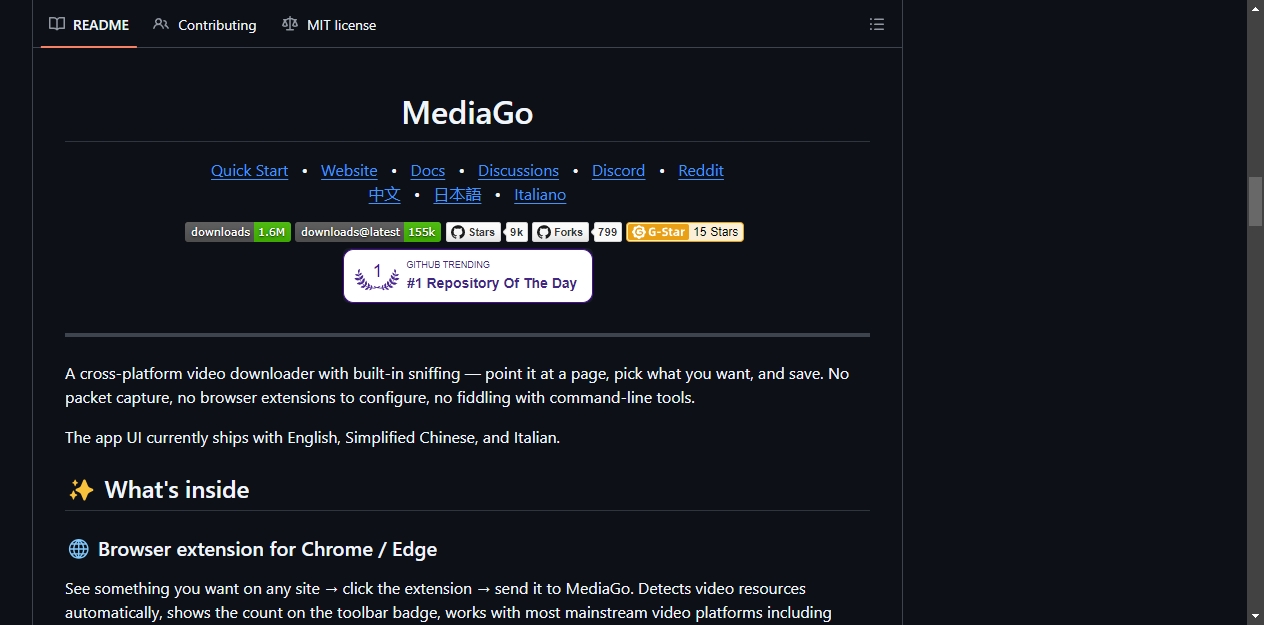
Task: Click the 9k stars count
Action: tap(517, 232)
